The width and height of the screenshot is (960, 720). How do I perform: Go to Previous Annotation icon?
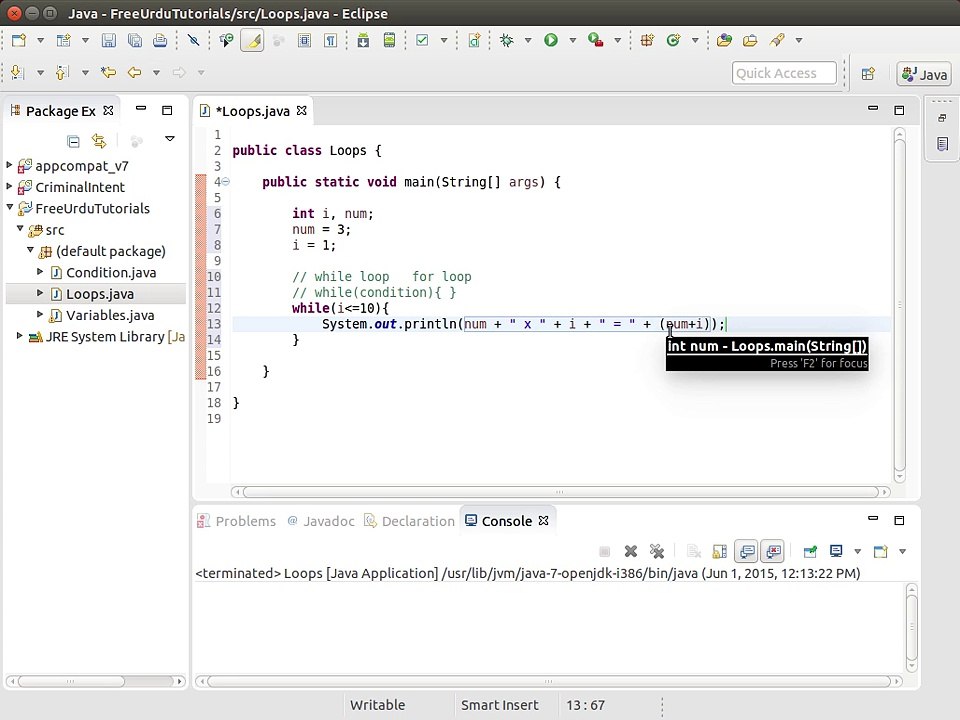(62, 72)
